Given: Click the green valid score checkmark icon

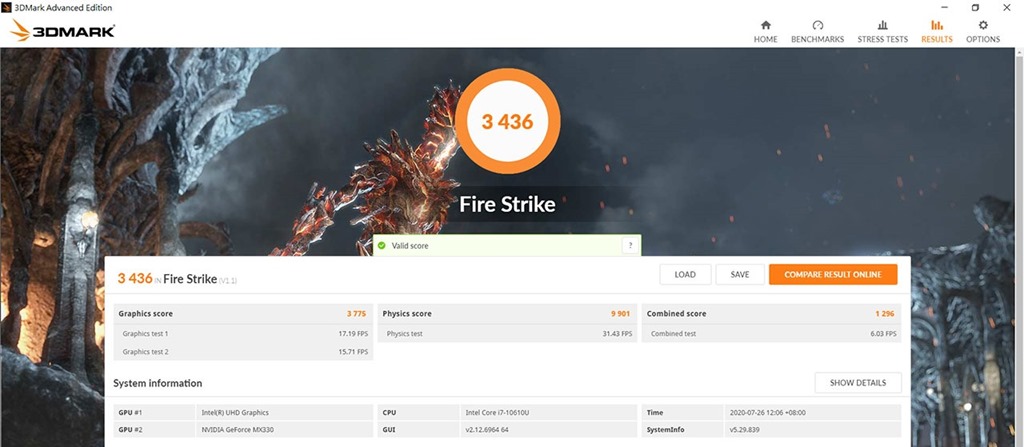Looking at the screenshot, I should [x=381, y=246].
